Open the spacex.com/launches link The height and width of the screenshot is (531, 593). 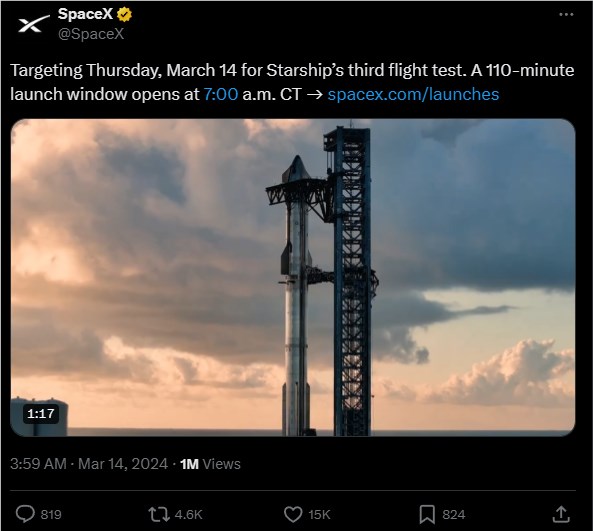pyautogui.click(x=413, y=94)
